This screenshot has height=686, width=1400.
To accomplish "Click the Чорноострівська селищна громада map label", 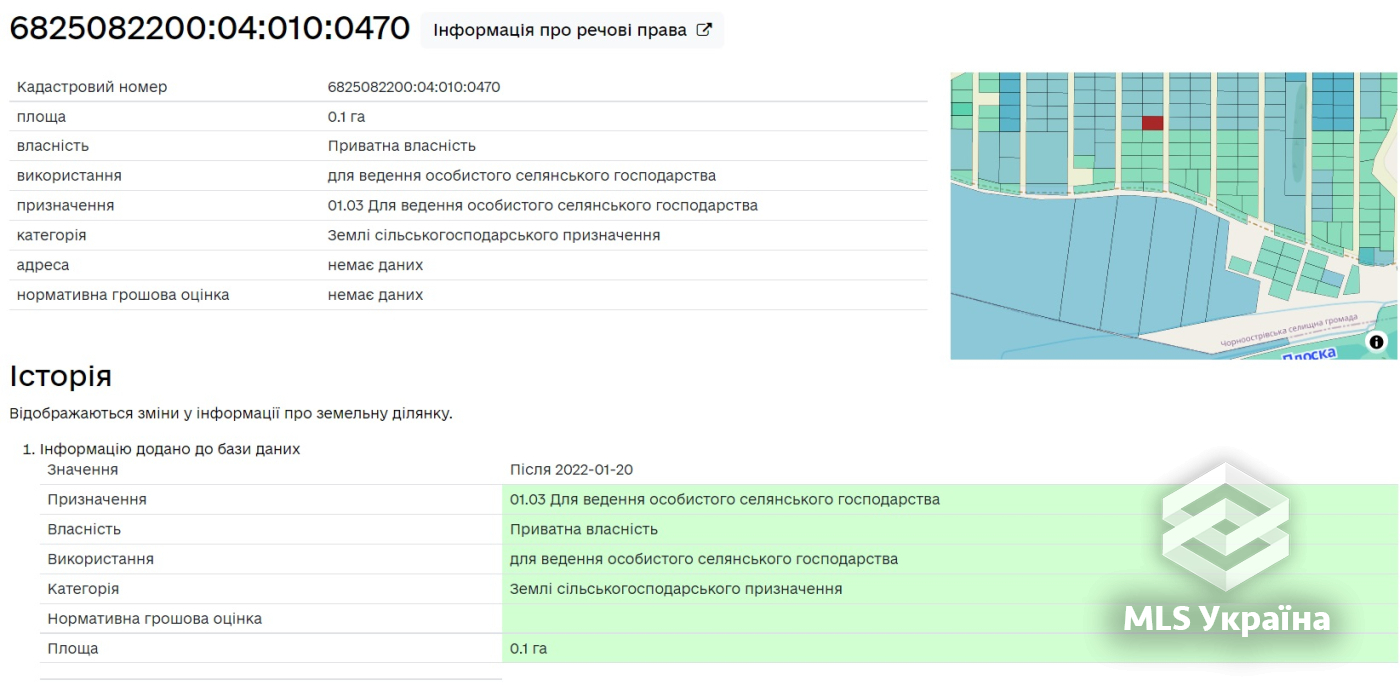I will click(1290, 331).
